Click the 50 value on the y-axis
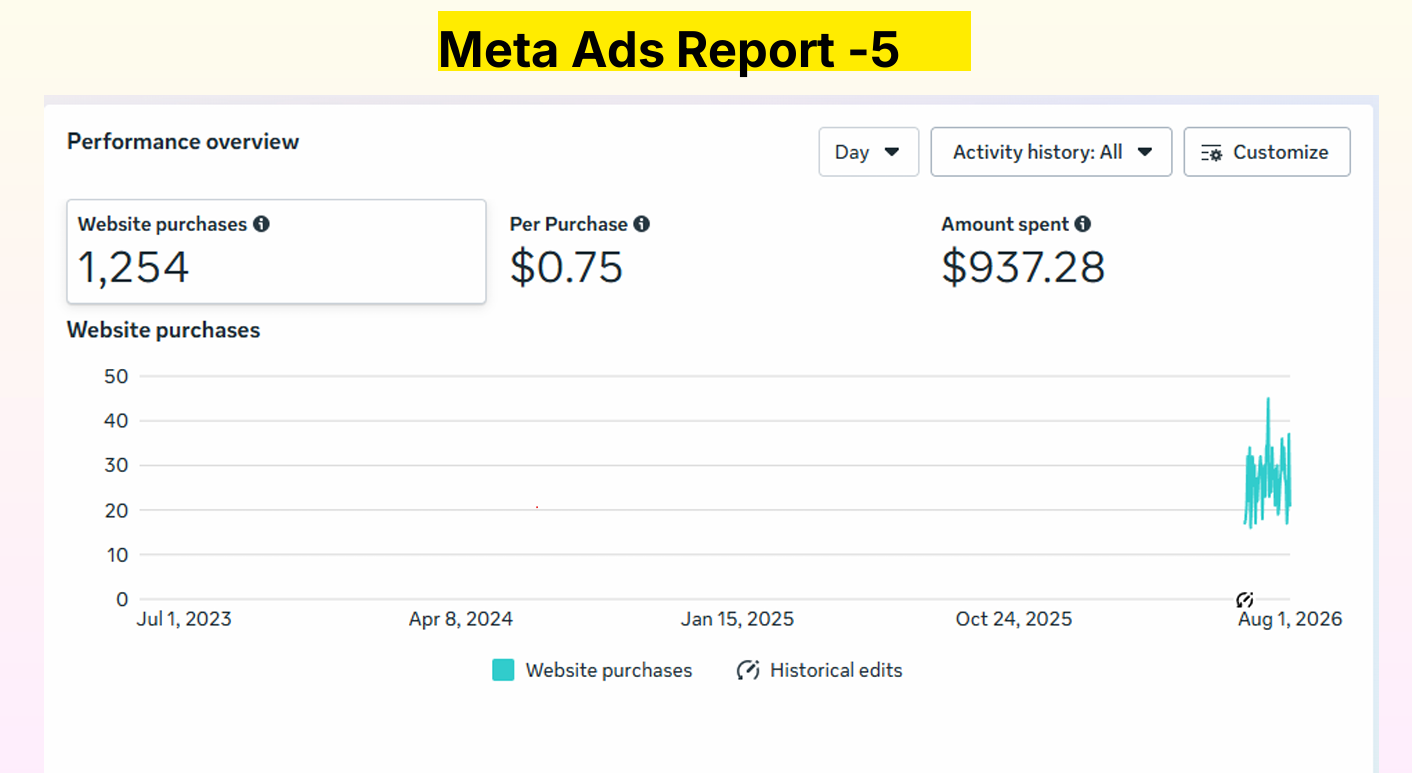1413x773 pixels. 116,376
